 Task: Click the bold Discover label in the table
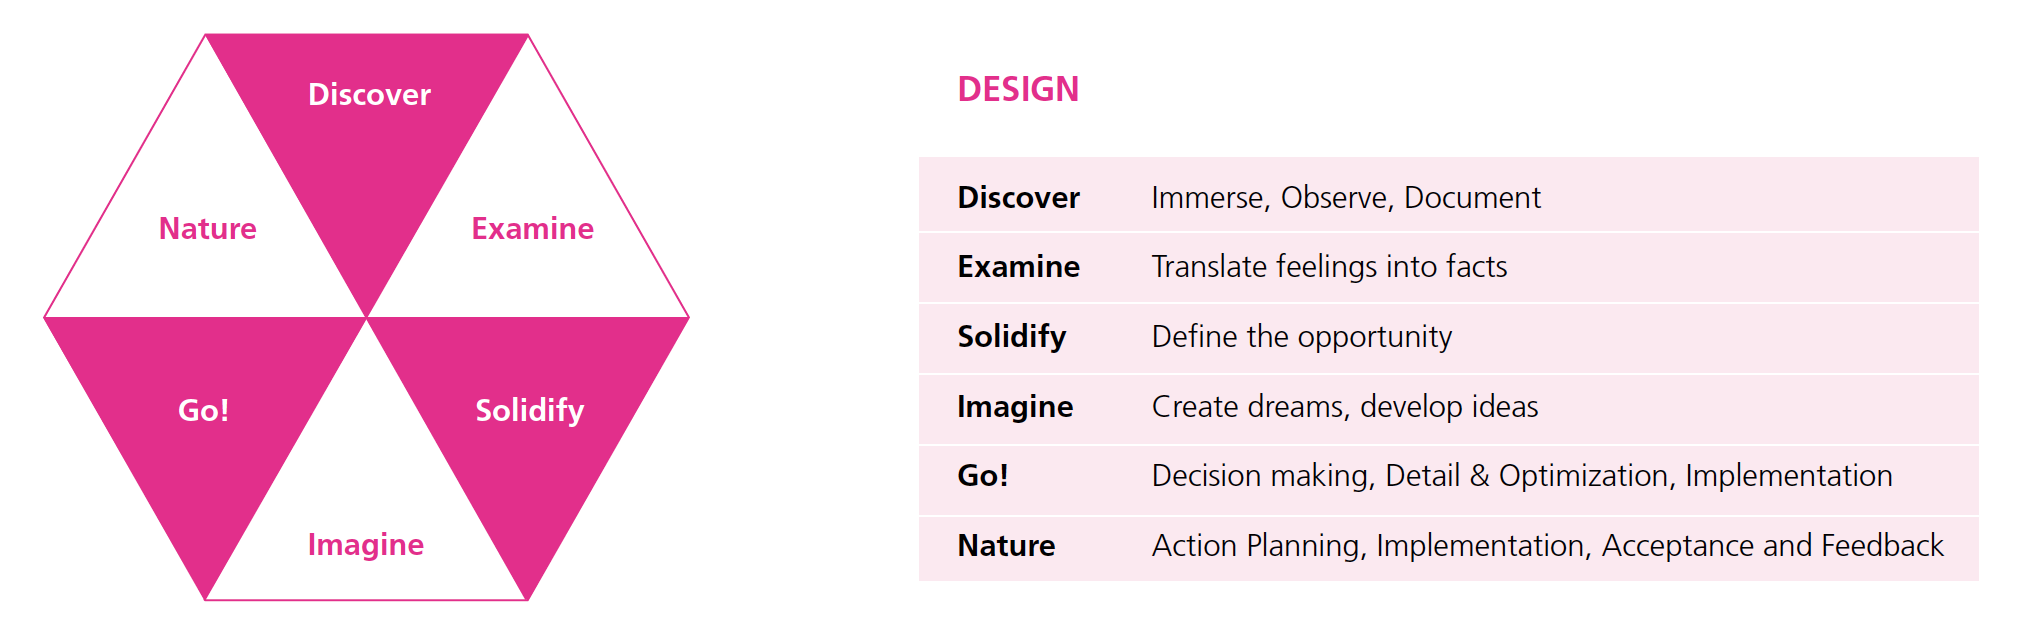(1018, 197)
